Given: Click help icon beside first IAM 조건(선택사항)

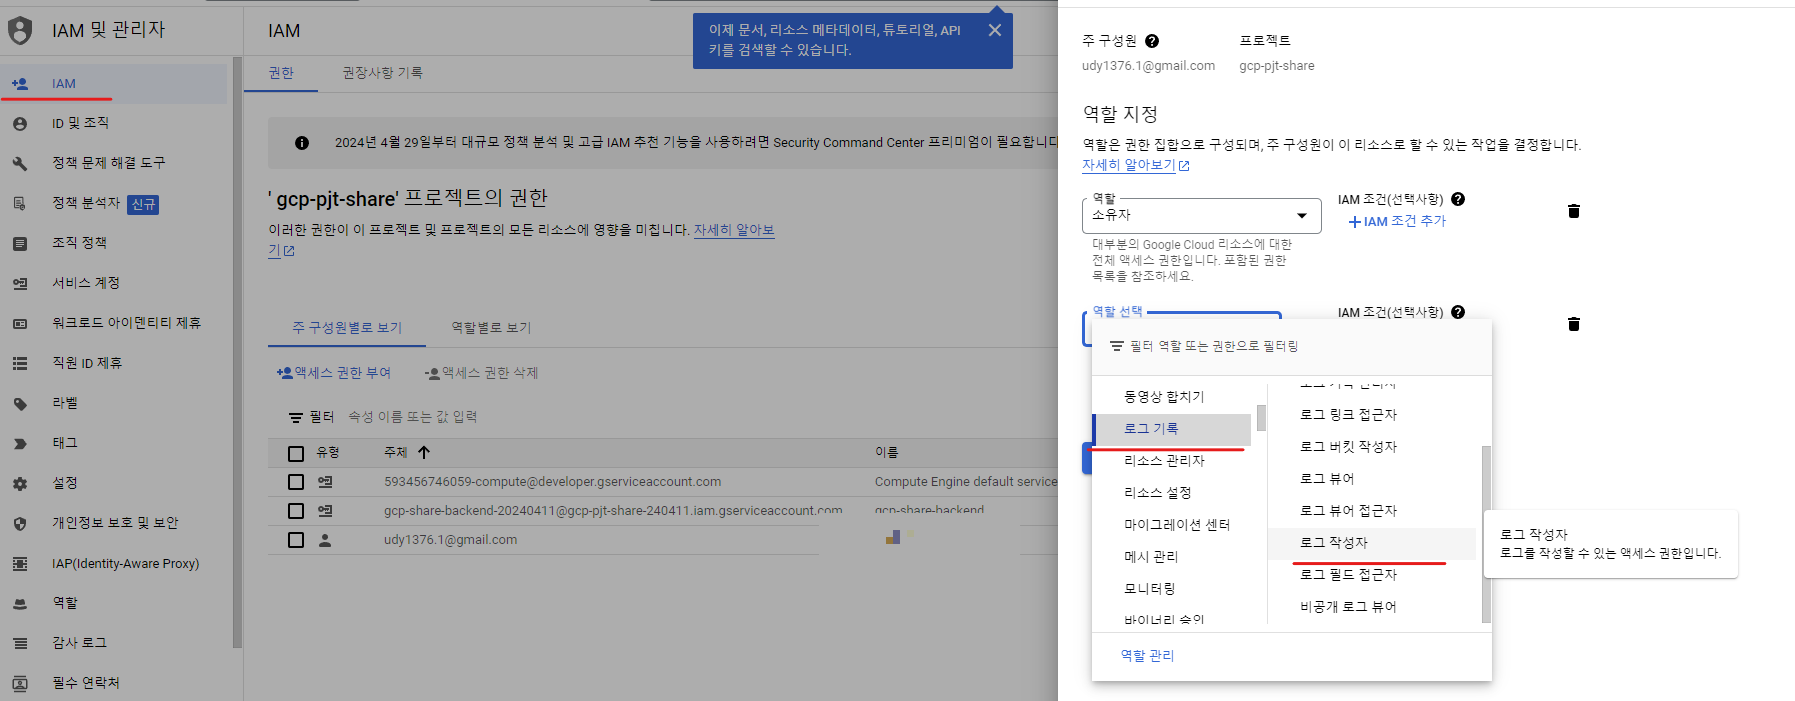Looking at the screenshot, I should pyautogui.click(x=1458, y=199).
